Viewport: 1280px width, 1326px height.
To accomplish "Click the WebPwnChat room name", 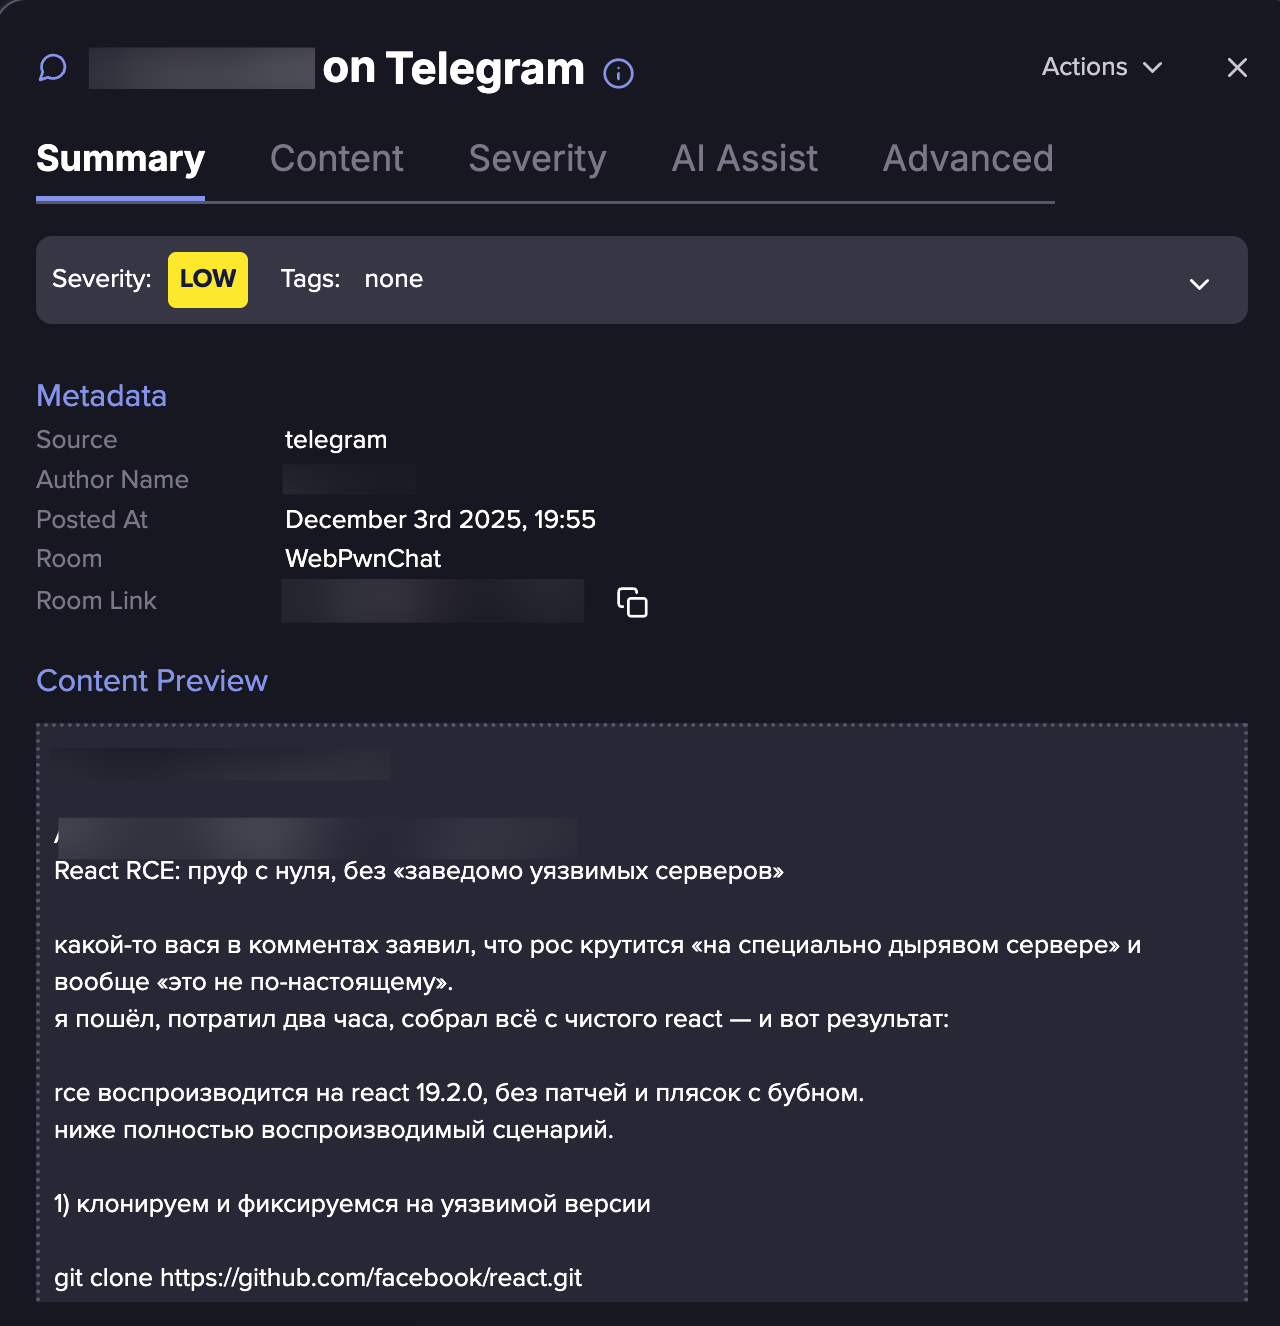I will click(x=363, y=559).
